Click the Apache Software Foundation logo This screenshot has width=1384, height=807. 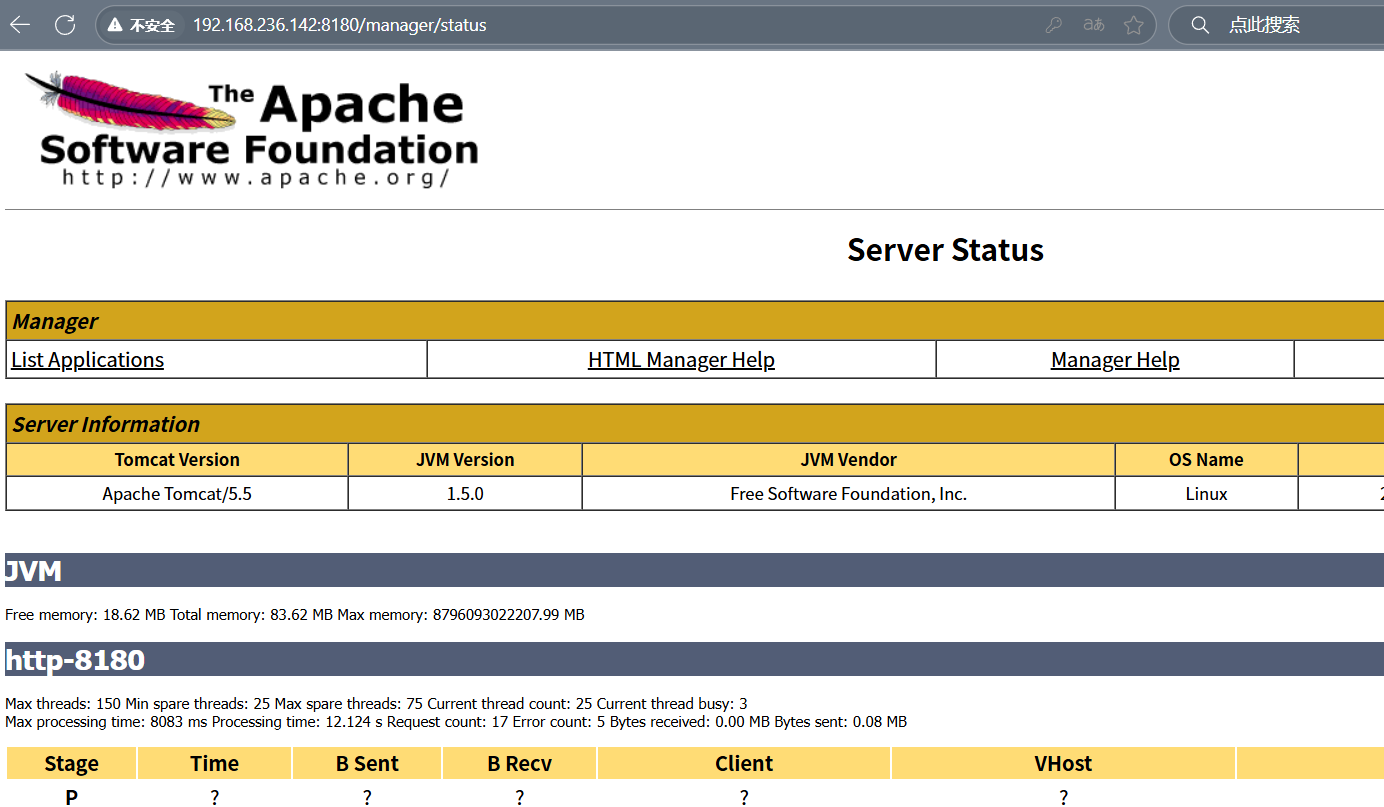click(252, 129)
